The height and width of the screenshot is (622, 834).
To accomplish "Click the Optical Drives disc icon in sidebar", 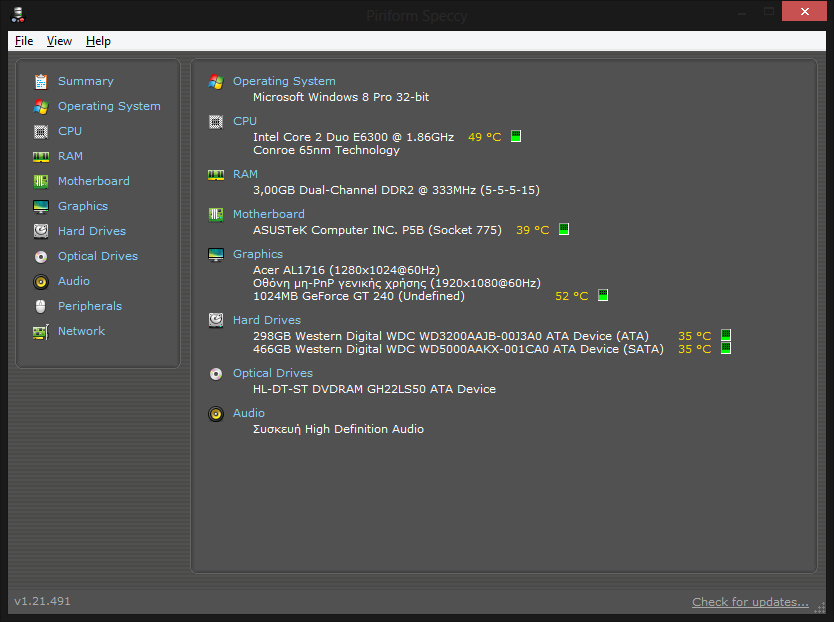I will 41,256.
